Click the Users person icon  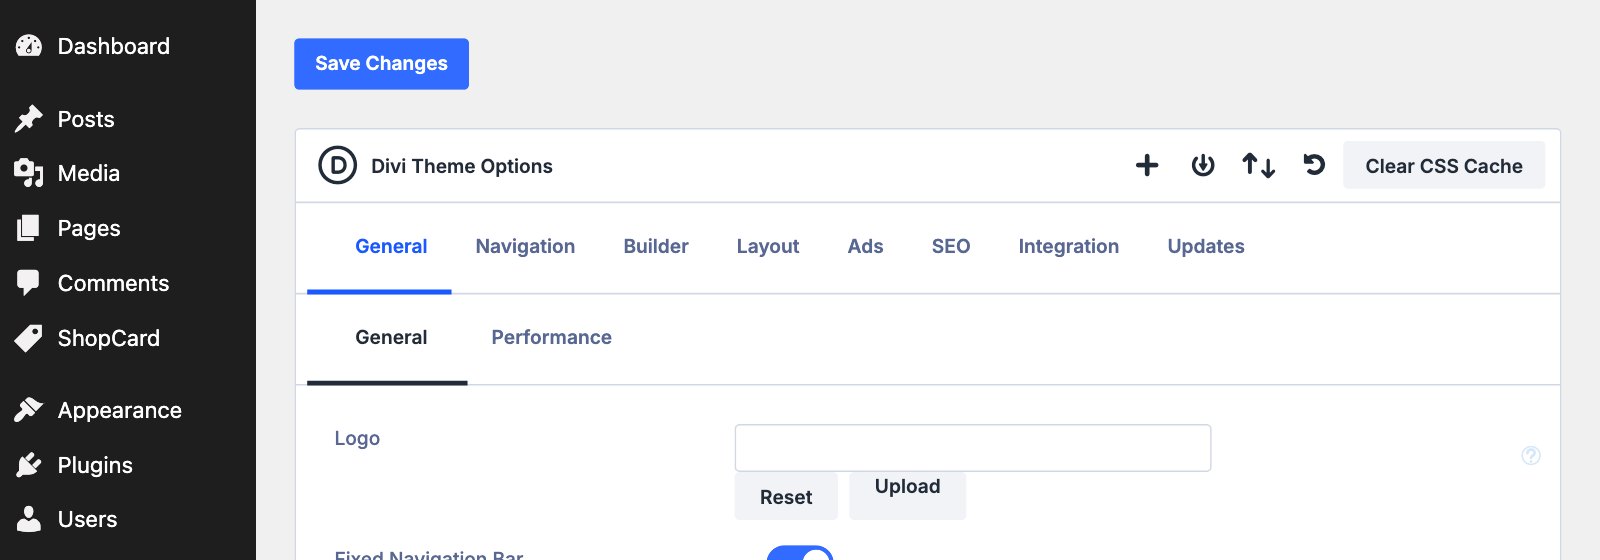(x=29, y=519)
